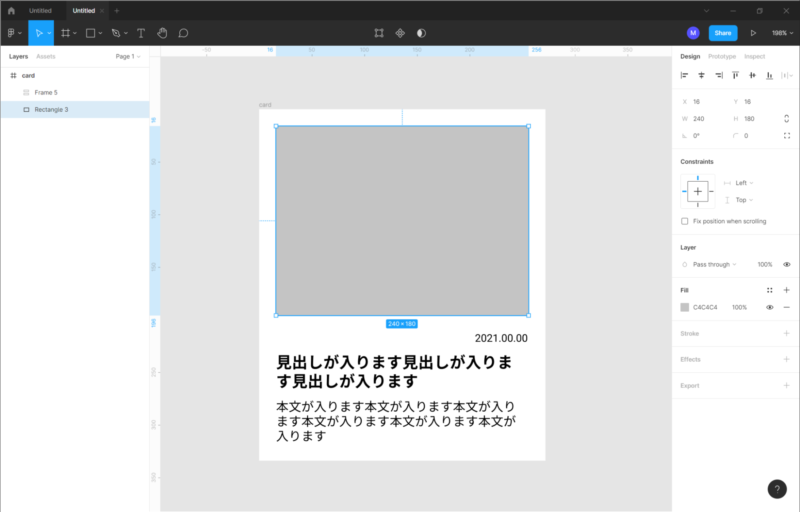Toggle layer visibility eye in Layer section
Image resolution: width=800 pixels, height=512 pixels.
(786, 264)
